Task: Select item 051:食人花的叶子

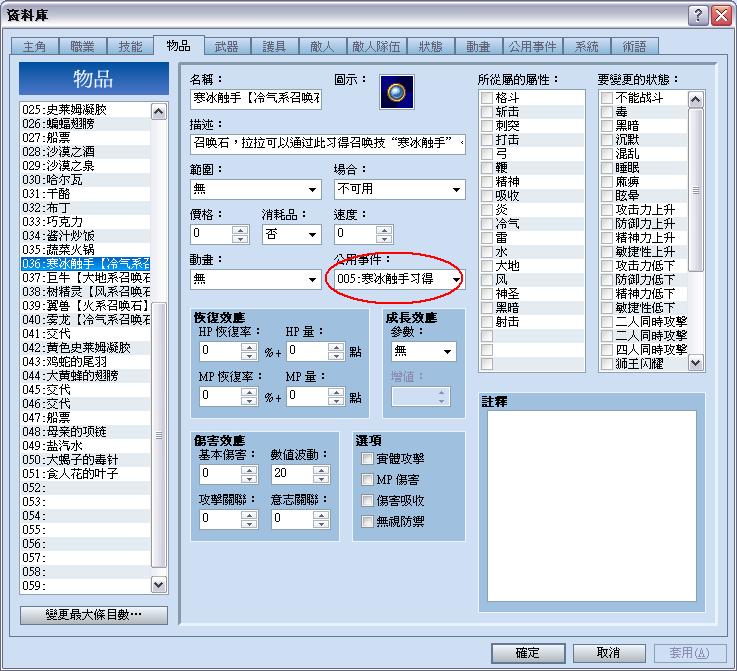Action: tap(86, 474)
